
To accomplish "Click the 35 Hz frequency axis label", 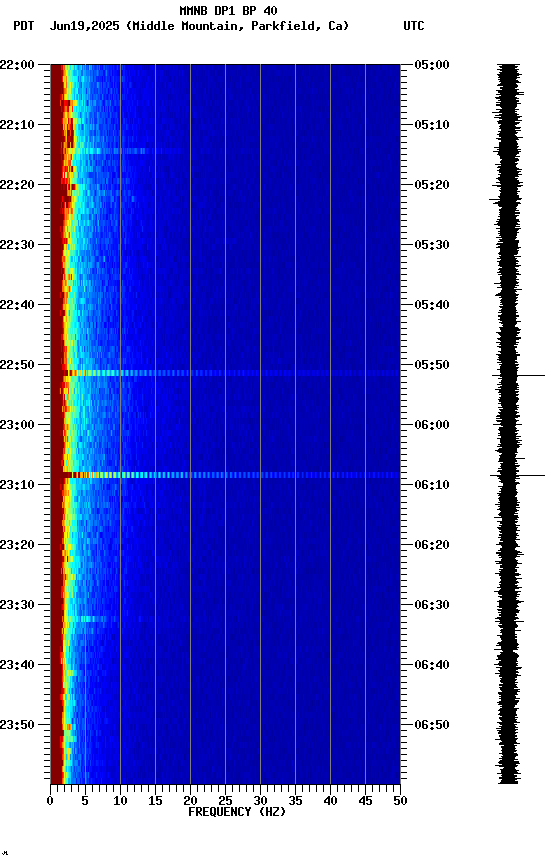I will (x=295, y=801).
